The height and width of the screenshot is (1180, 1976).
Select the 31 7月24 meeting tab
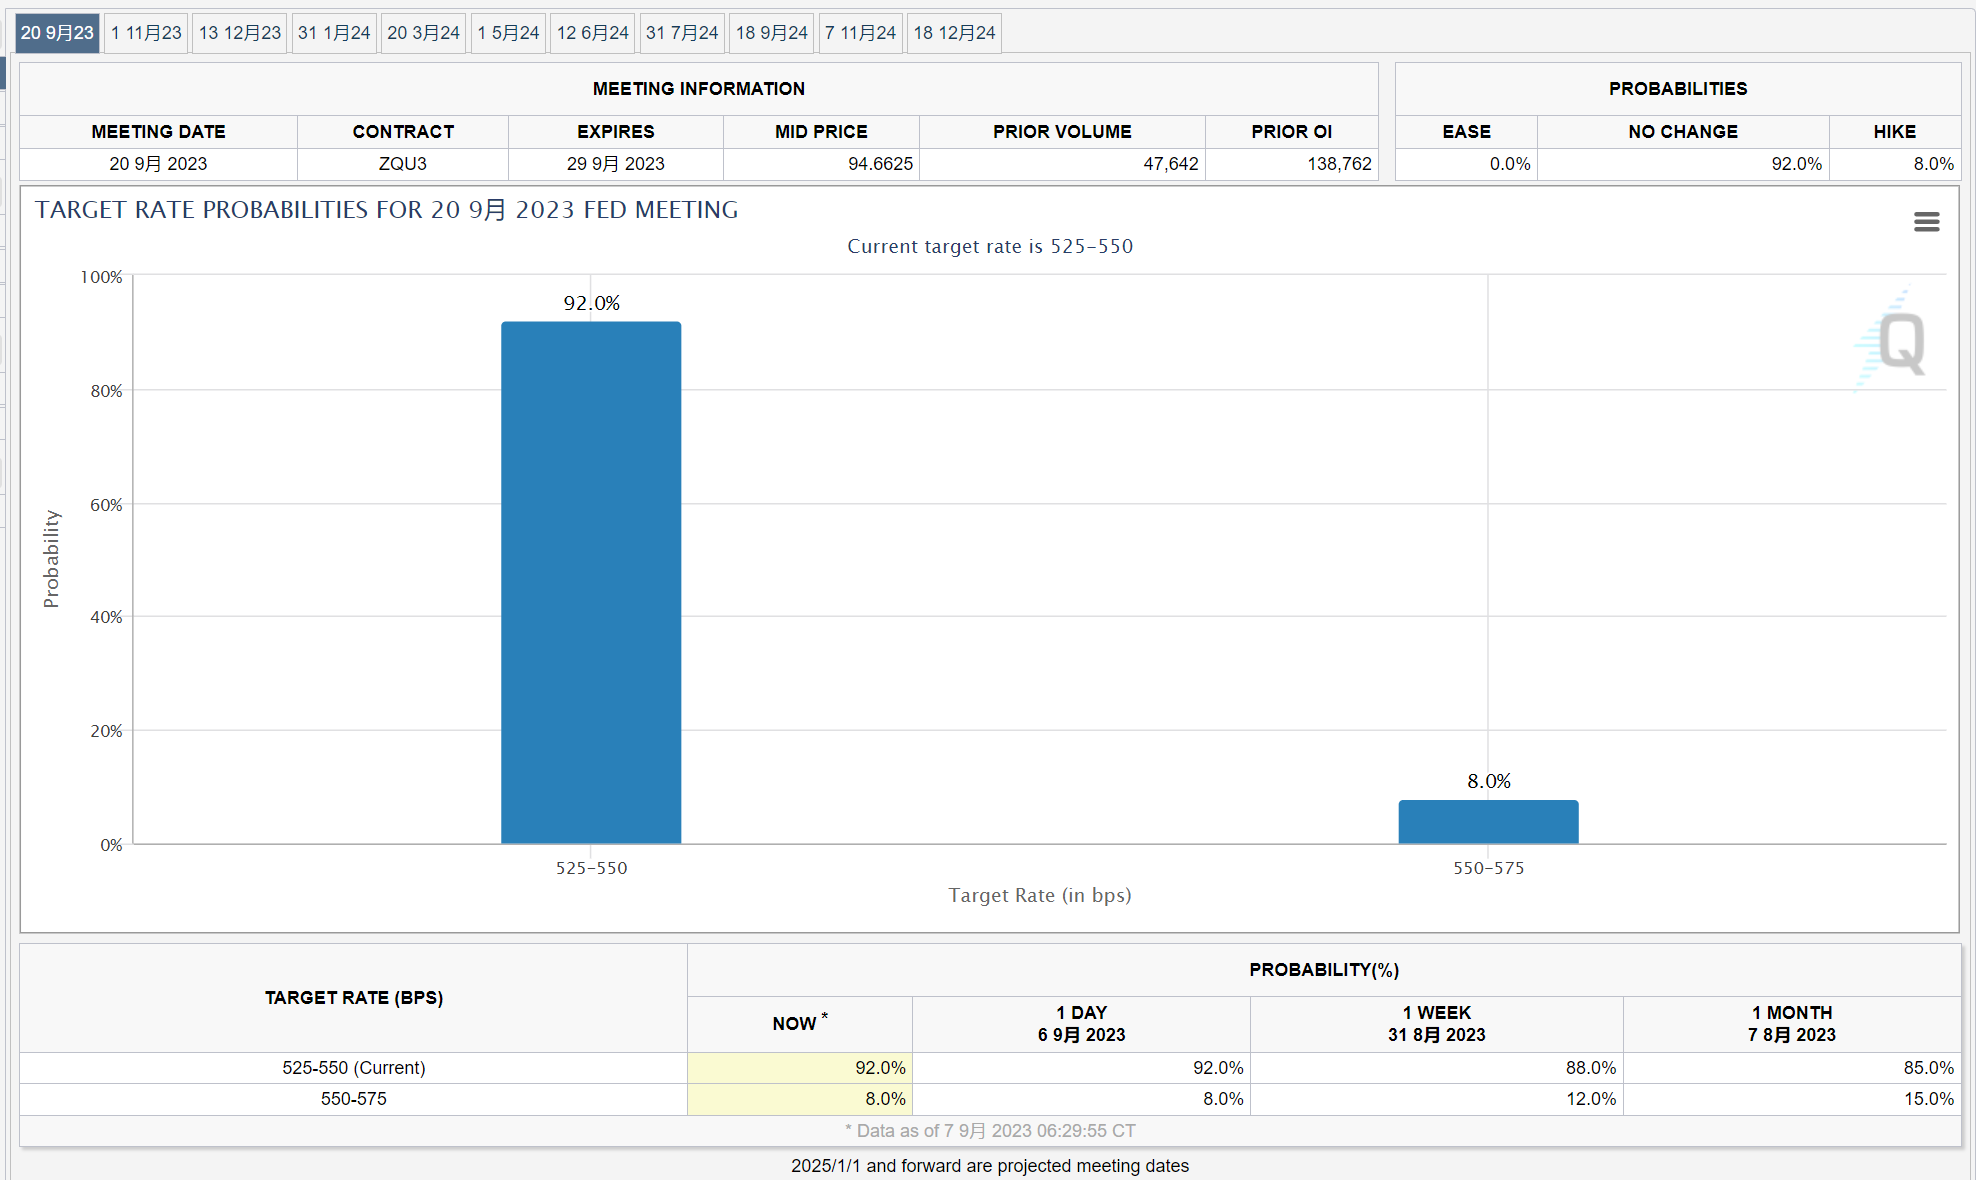682,33
